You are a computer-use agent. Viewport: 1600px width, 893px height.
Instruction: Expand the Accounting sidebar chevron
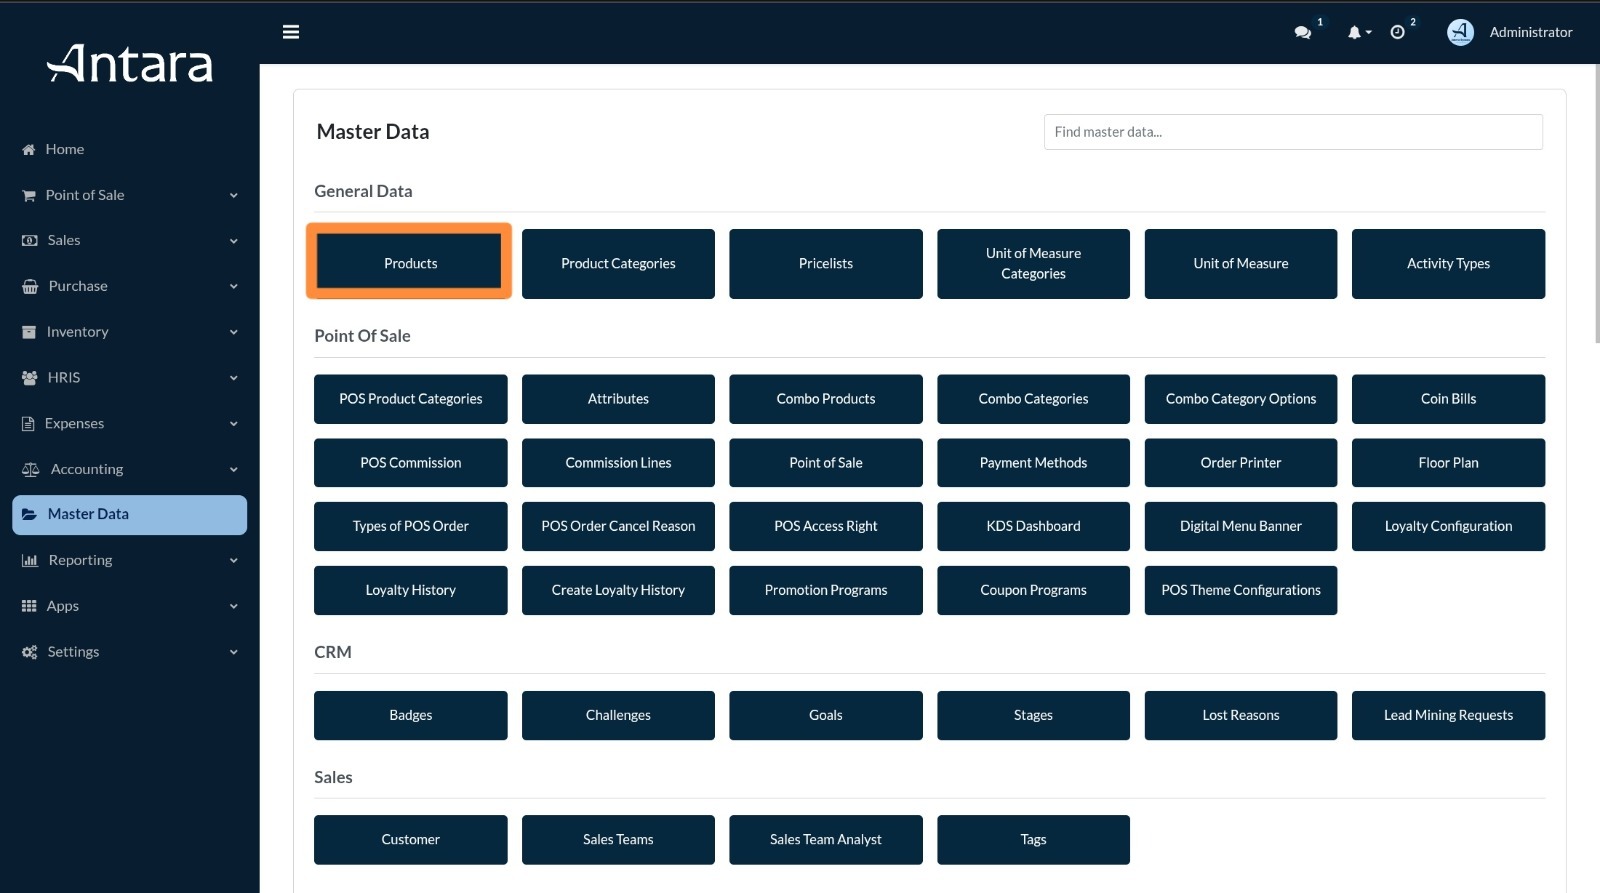pos(234,470)
